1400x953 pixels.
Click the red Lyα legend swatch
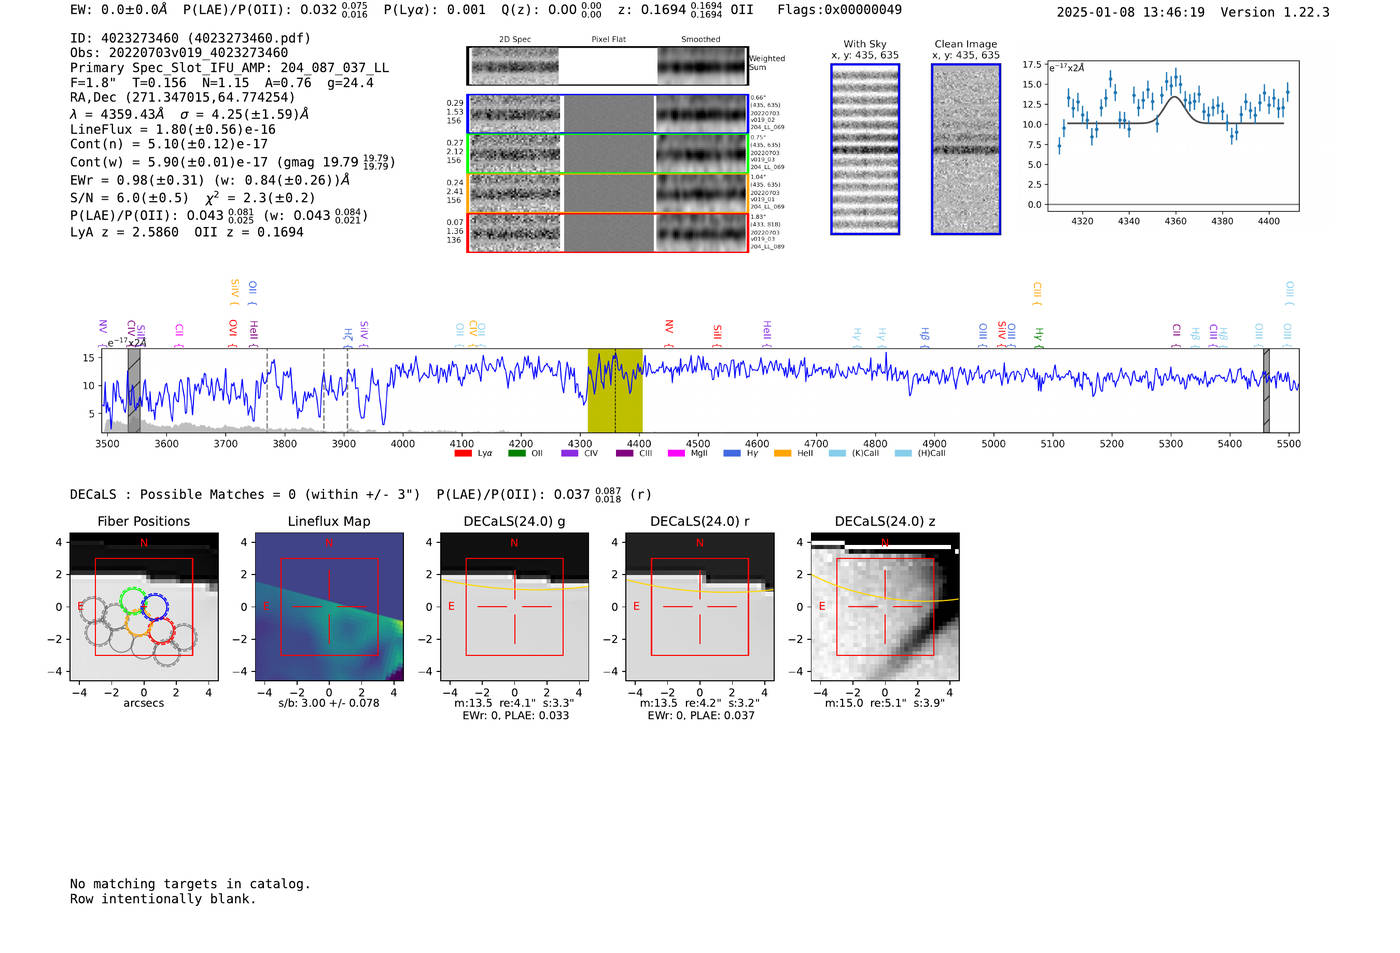[x=463, y=453]
